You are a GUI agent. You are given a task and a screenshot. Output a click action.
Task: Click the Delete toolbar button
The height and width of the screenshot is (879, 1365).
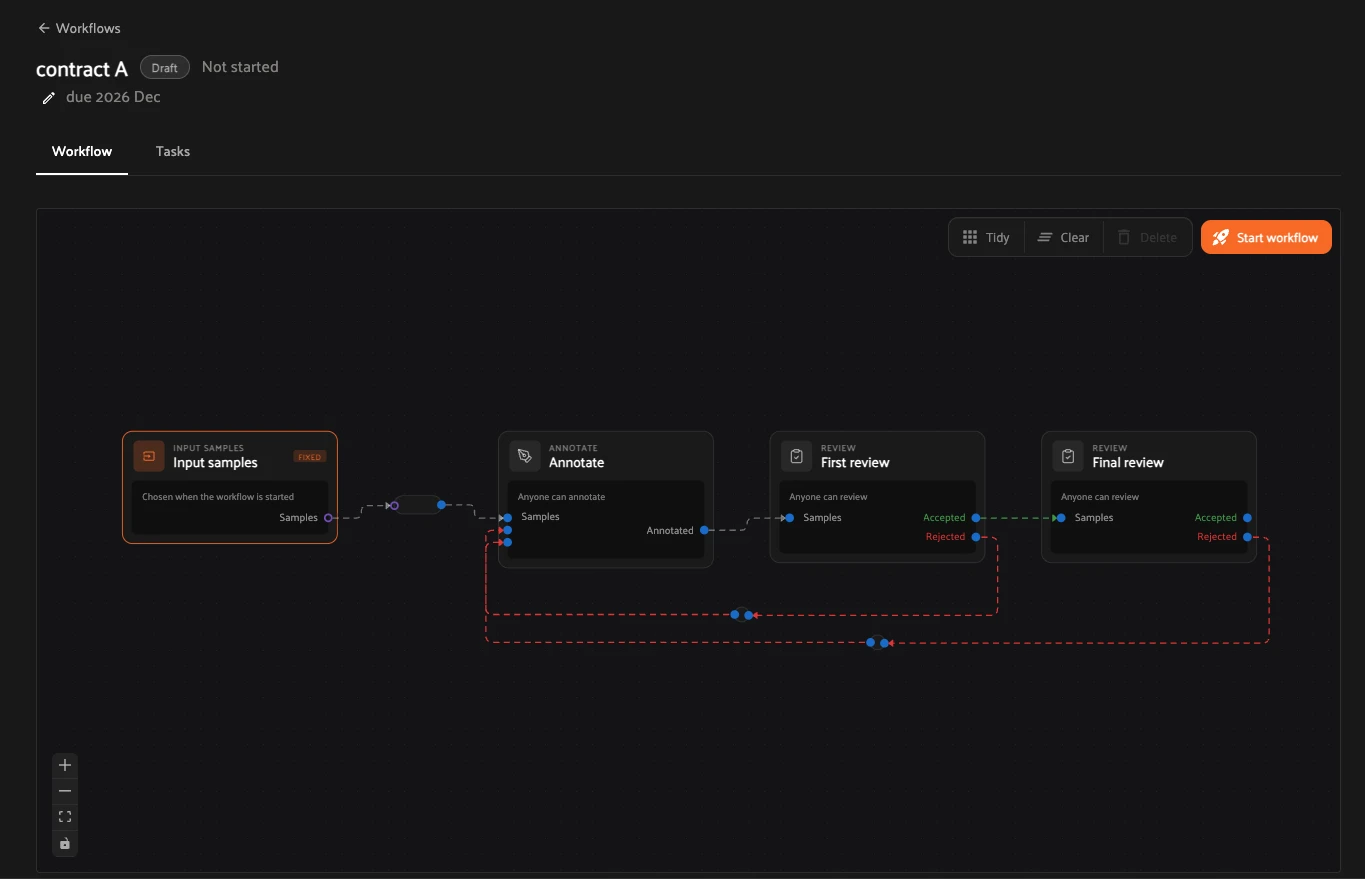(x=1147, y=237)
